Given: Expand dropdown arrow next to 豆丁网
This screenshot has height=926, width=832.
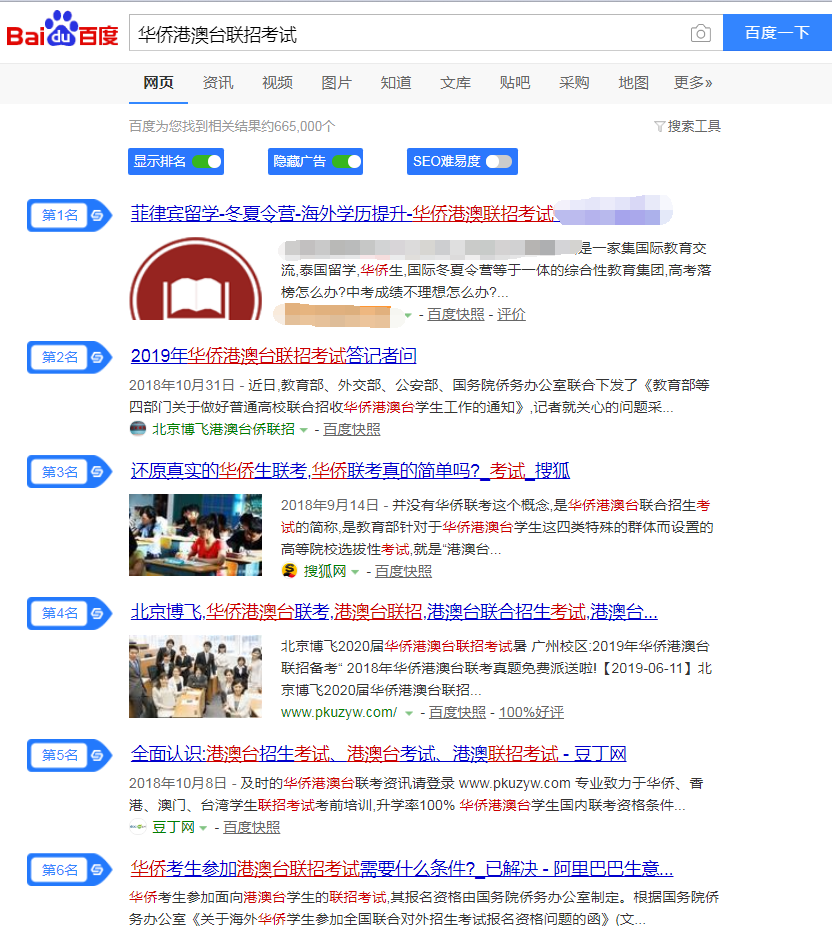Looking at the screenshot, I should click(203, 828).
